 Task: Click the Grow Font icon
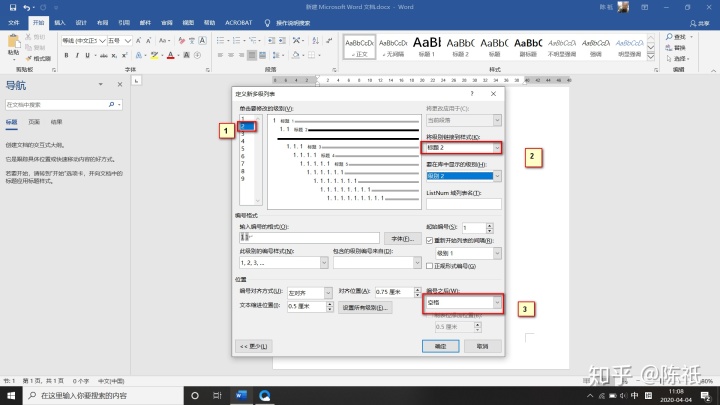tap(138, 41)
